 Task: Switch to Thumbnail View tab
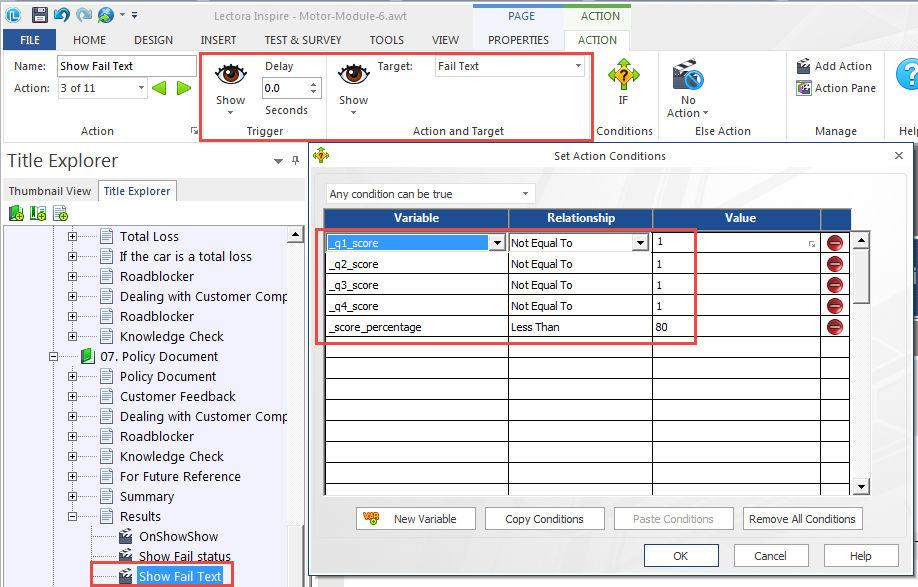[50, 191]
